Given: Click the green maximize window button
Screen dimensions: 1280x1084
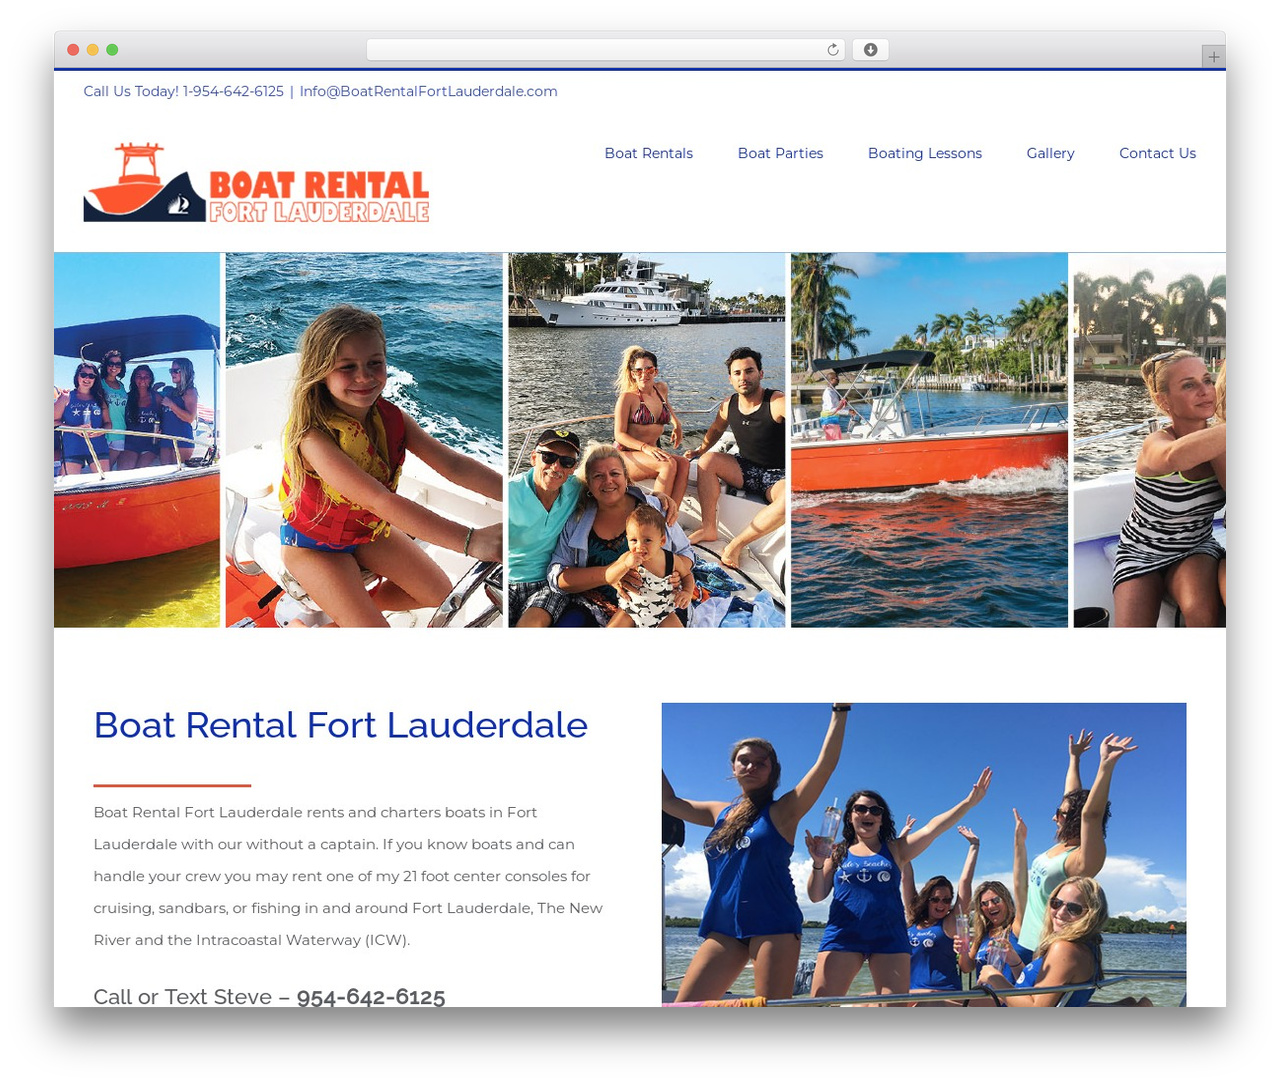Looking at the screenshot, I should pos(112,50).
